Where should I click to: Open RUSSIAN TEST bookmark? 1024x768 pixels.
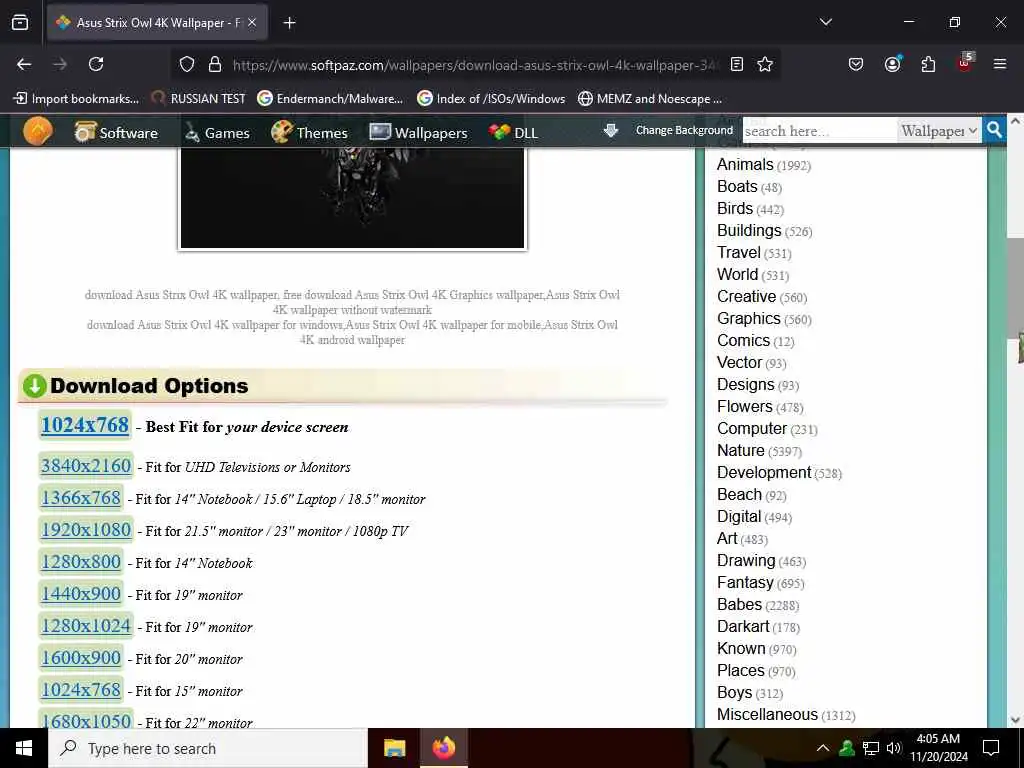(199, 99)
